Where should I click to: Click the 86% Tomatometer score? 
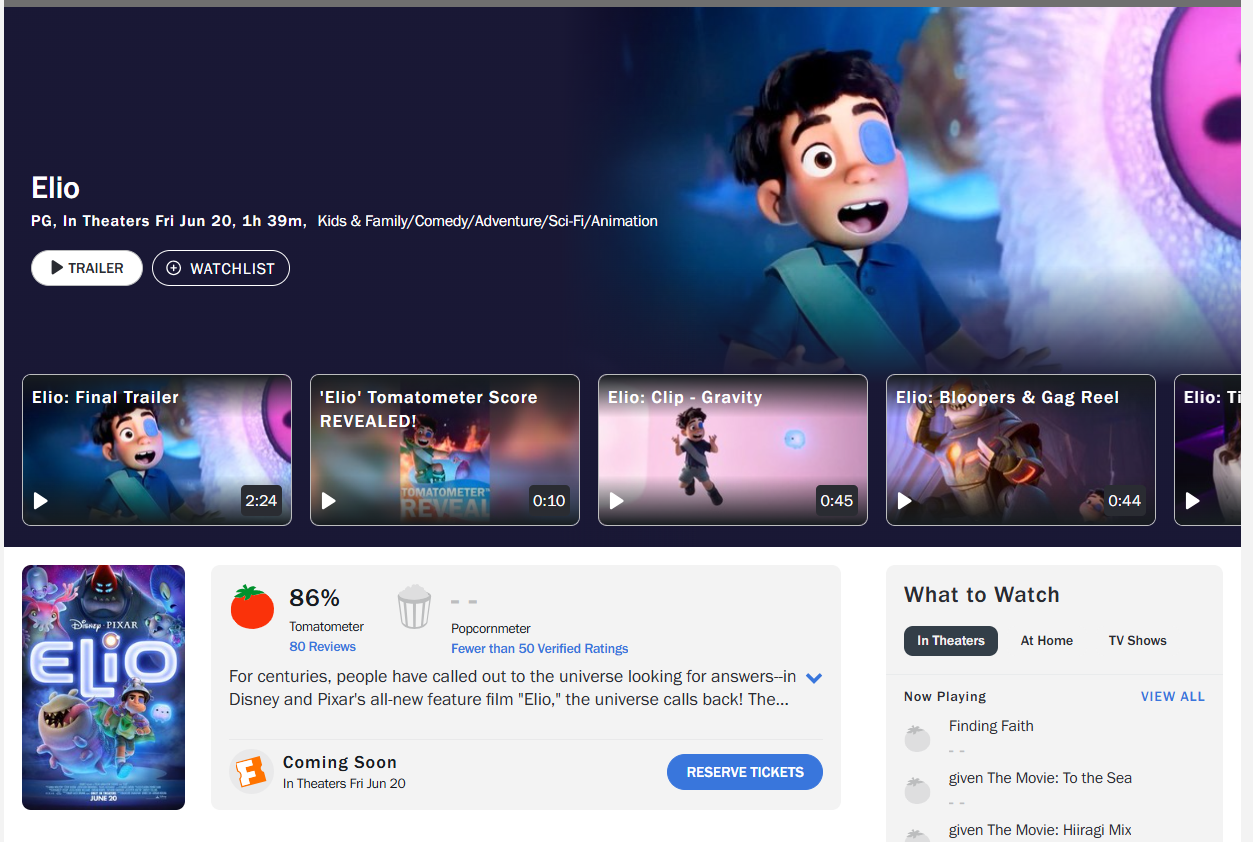point(315,598)
